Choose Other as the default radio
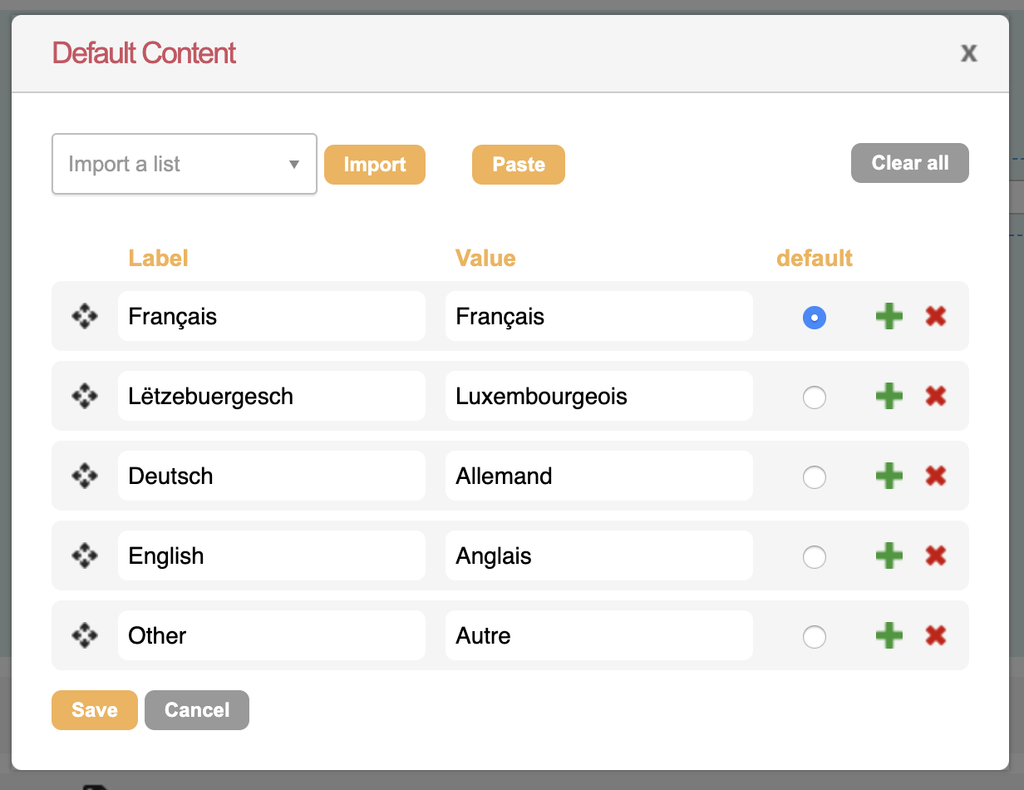The height and width of the screenshot is (790, 1024). point(814,637)
